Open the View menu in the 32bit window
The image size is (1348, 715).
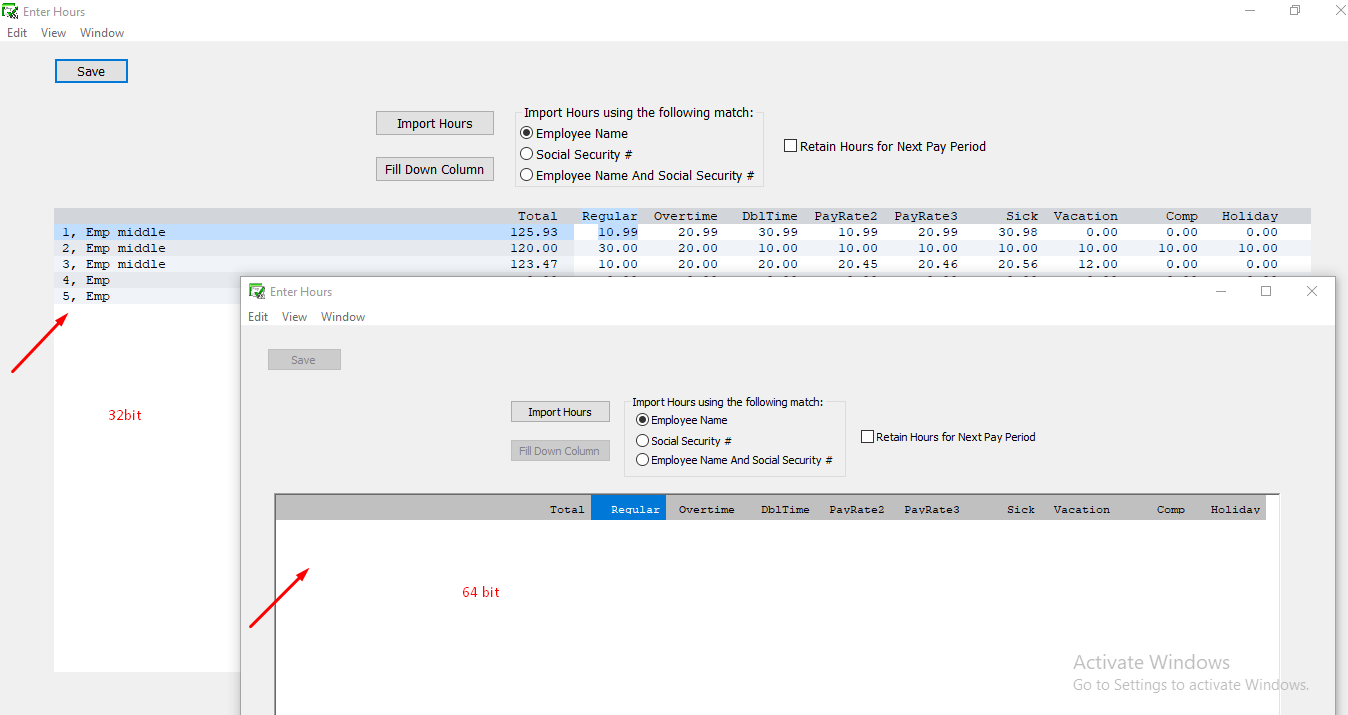point(53,33)
